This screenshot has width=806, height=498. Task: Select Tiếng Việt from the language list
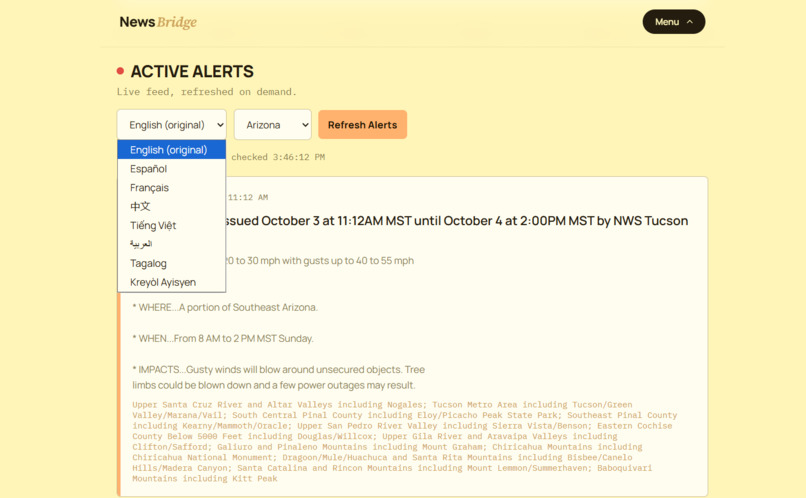172,225
